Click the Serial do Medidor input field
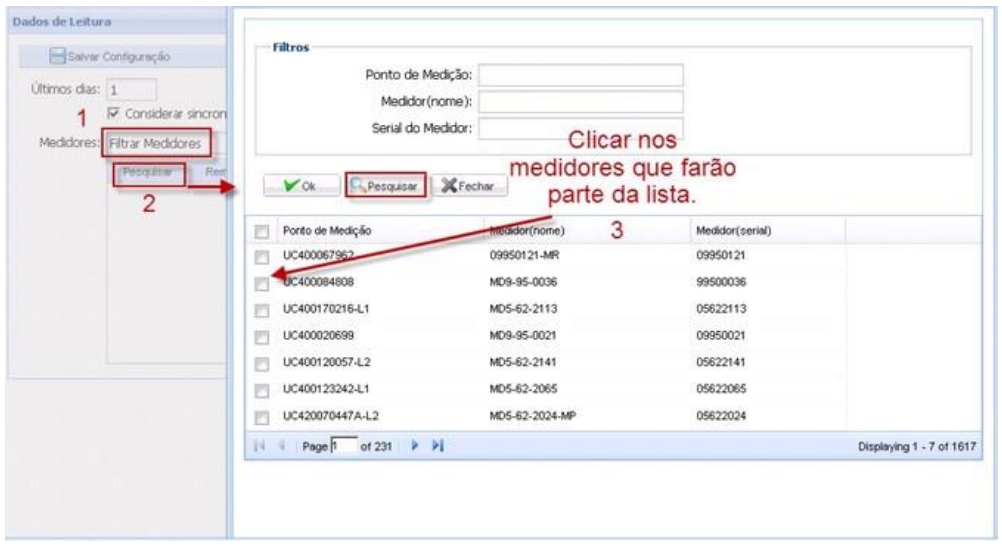This screenshot has width=1002, height=545. 581,128
